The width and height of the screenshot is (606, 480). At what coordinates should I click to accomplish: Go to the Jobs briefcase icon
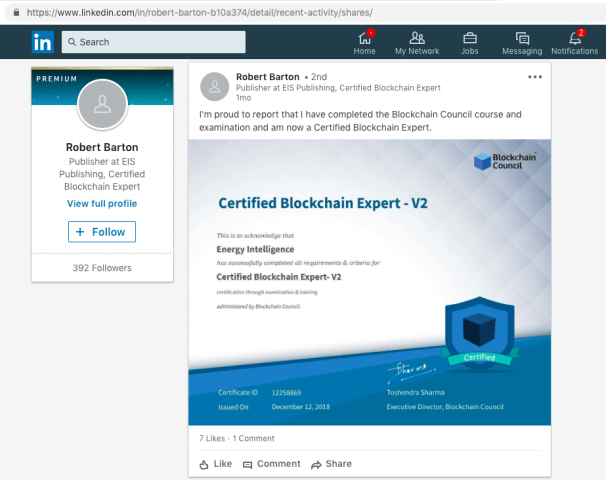pos(469,38)
